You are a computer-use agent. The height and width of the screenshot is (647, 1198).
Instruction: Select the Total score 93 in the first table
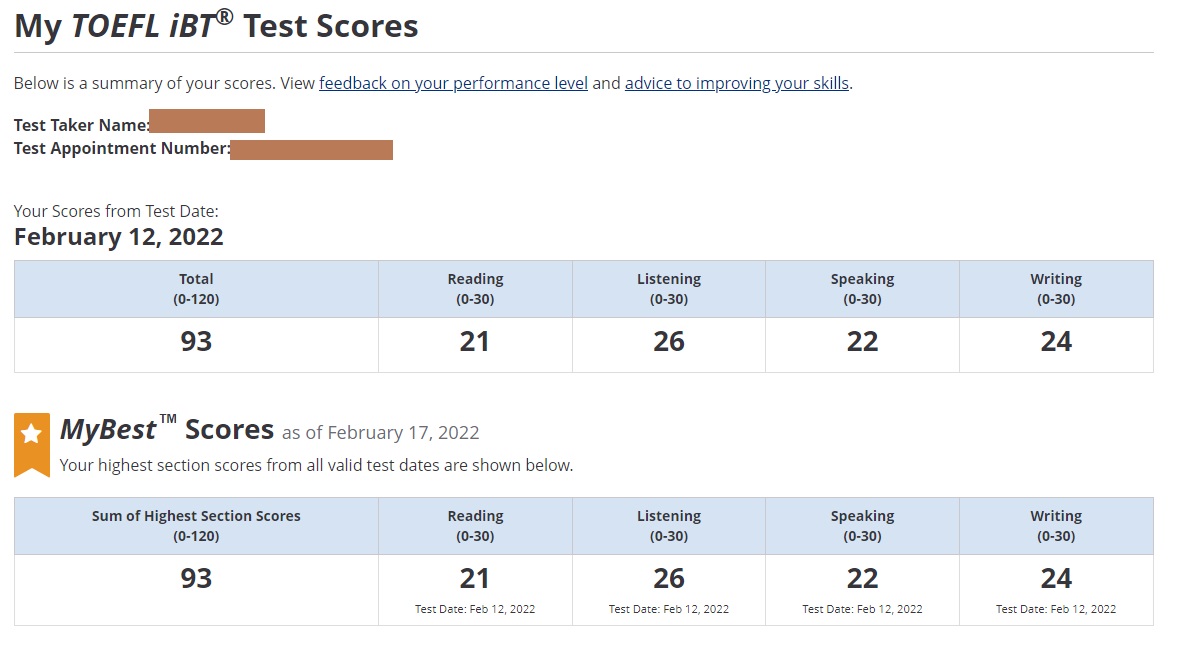point(196,342)
